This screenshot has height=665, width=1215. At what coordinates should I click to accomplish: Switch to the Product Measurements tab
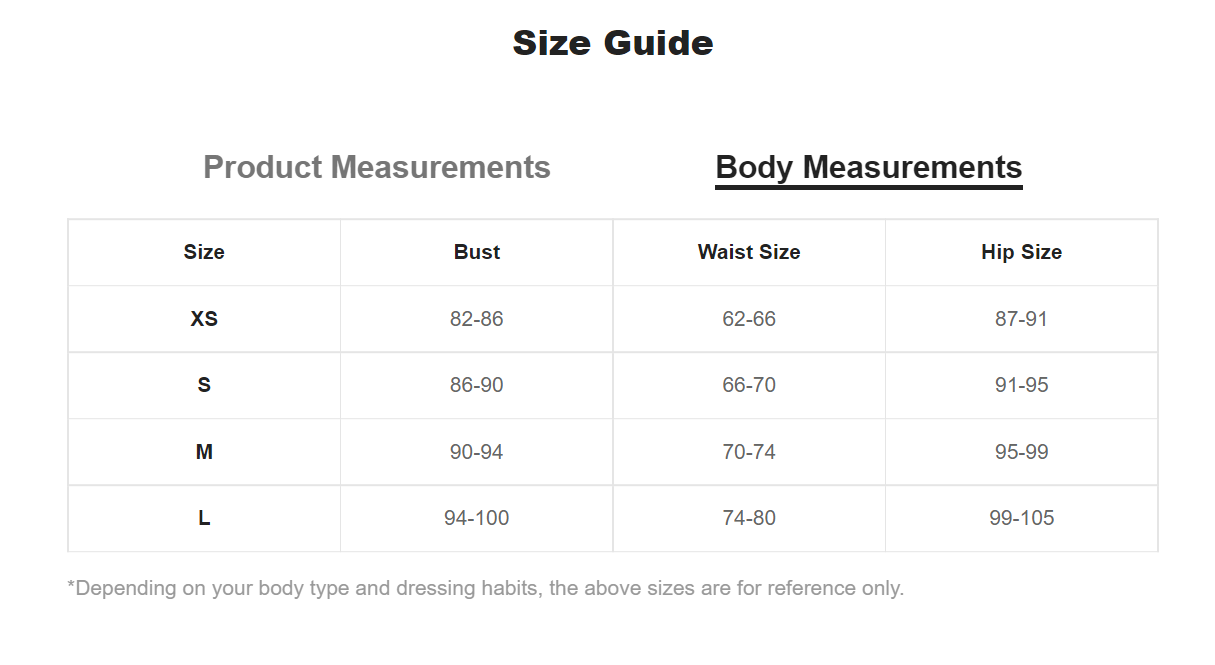click(x=376, y=167)
